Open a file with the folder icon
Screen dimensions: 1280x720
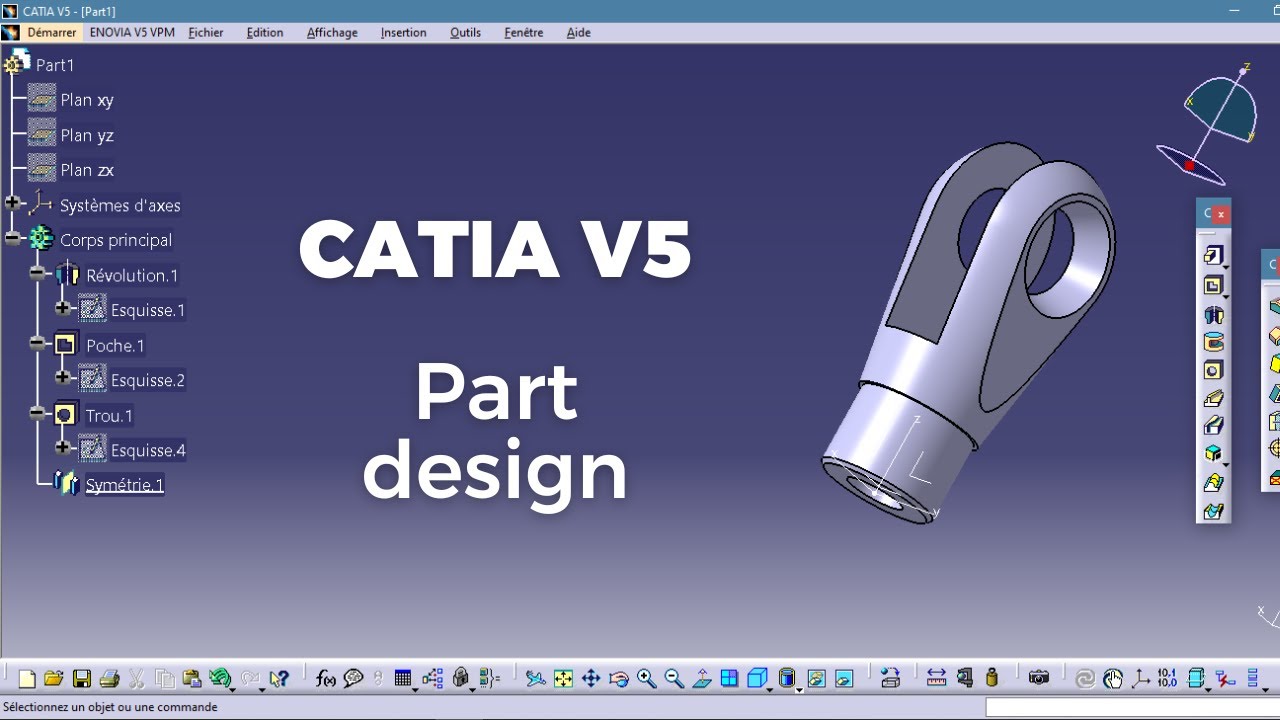54,679
